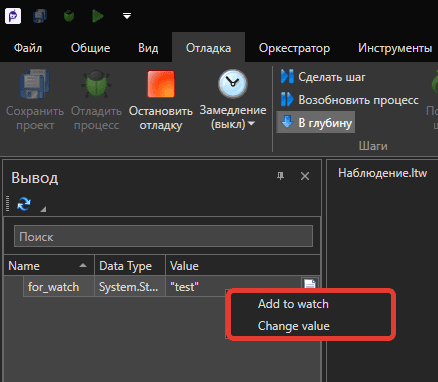Close the Вывод panel
The height and width of the screenshot is (382, 438).
305,176
